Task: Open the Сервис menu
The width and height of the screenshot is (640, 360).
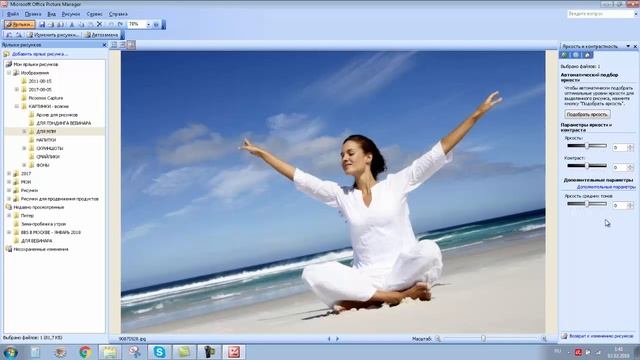Action: 94,14
